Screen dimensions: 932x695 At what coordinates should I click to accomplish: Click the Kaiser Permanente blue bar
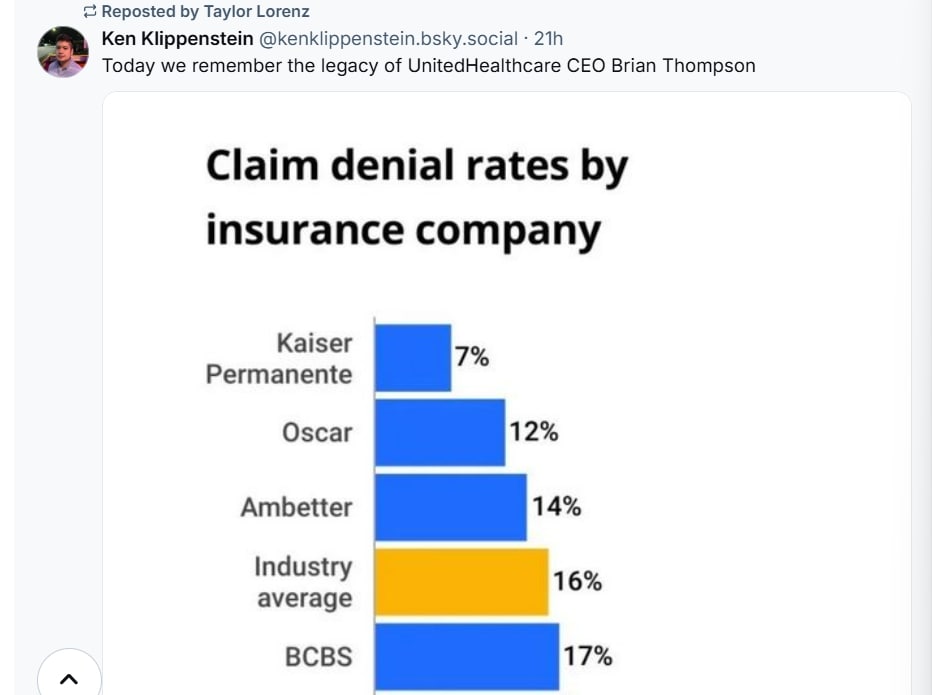[413, 358]
